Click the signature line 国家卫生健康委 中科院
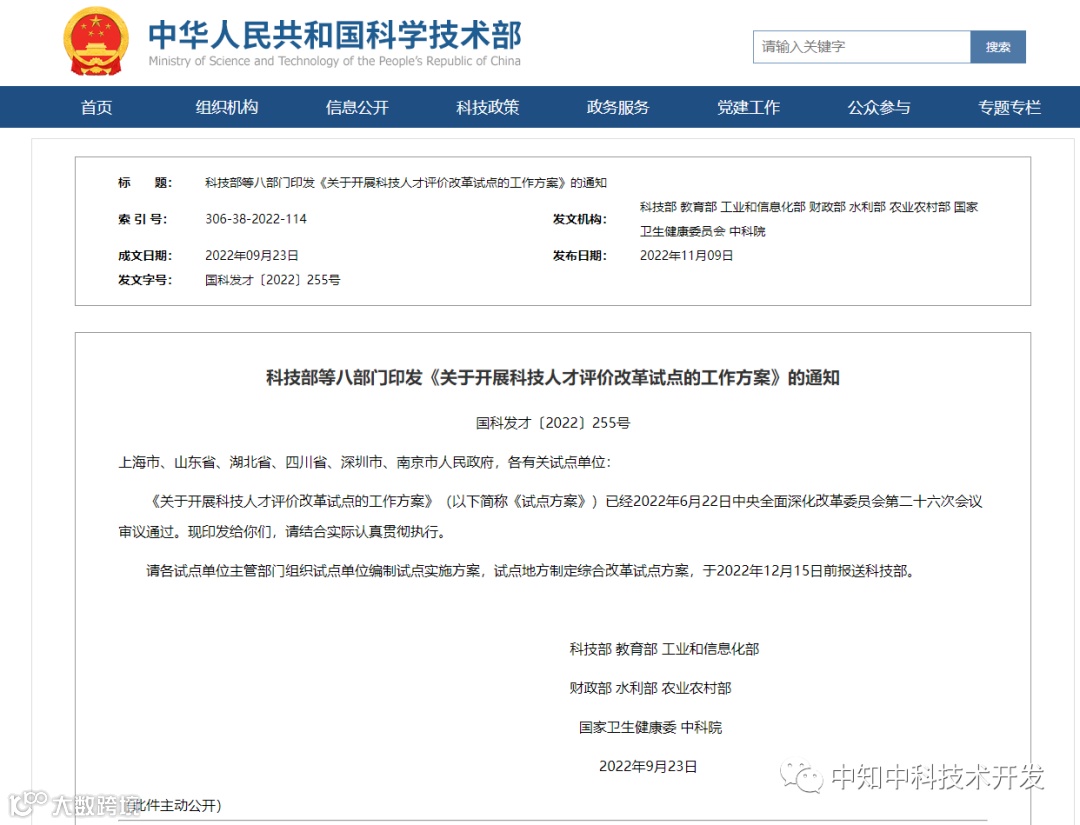The width and height of the screenshot is (1080, 825). [650, 728]
